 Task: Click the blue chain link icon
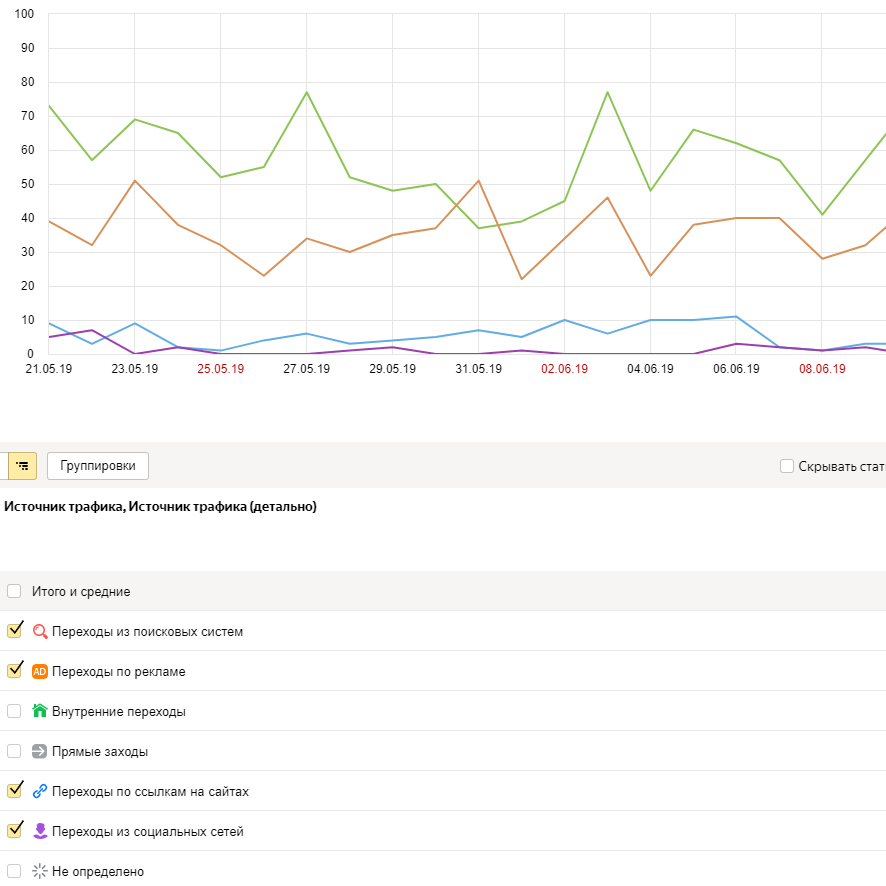click(40, 791)
